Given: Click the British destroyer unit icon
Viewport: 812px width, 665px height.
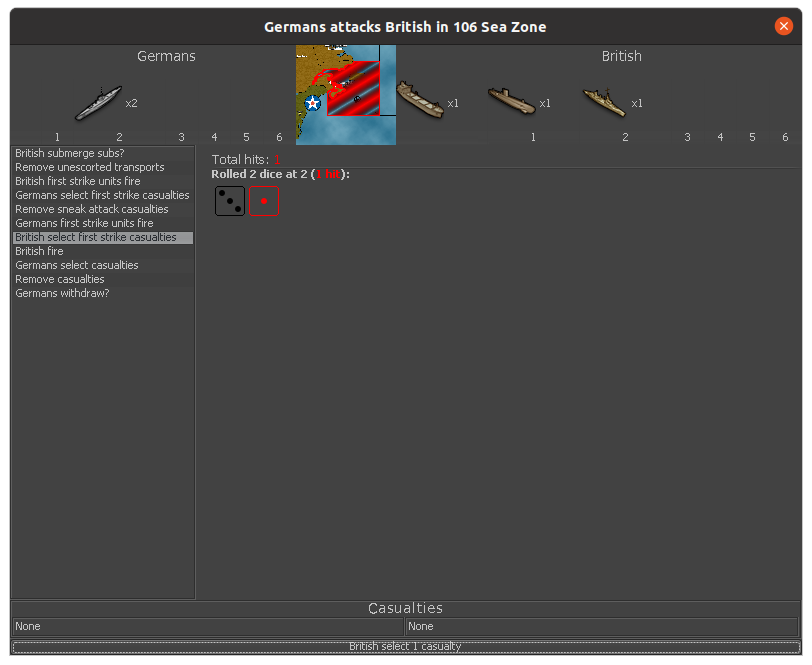Looking at the screenshot, I should coord(604,101).
